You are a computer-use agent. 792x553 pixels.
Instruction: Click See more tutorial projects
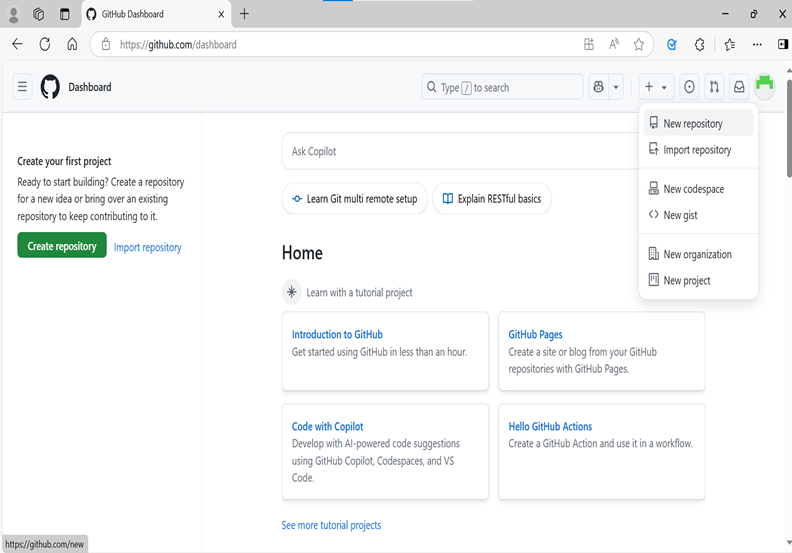click(331, 525)
